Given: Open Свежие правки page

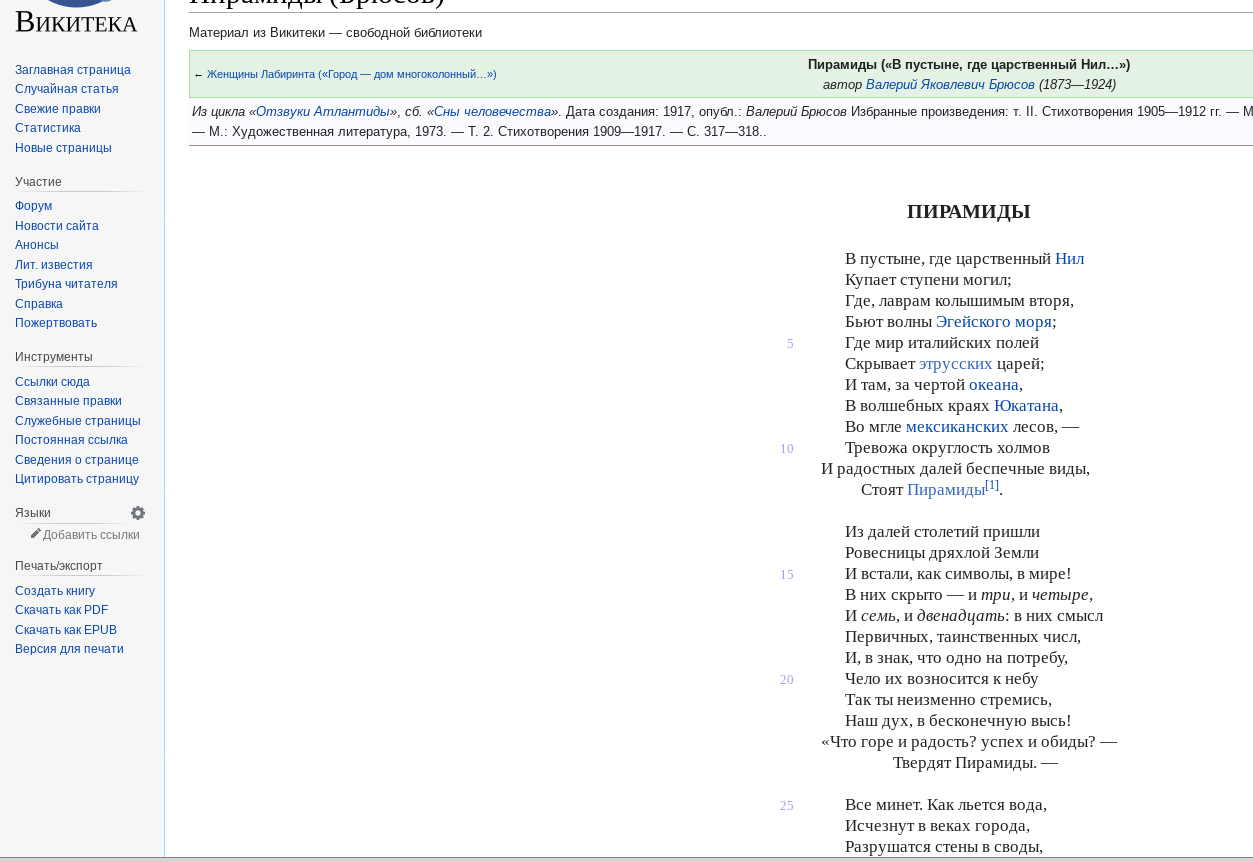Looking at the screenshot, I should [x=57, y=109].
